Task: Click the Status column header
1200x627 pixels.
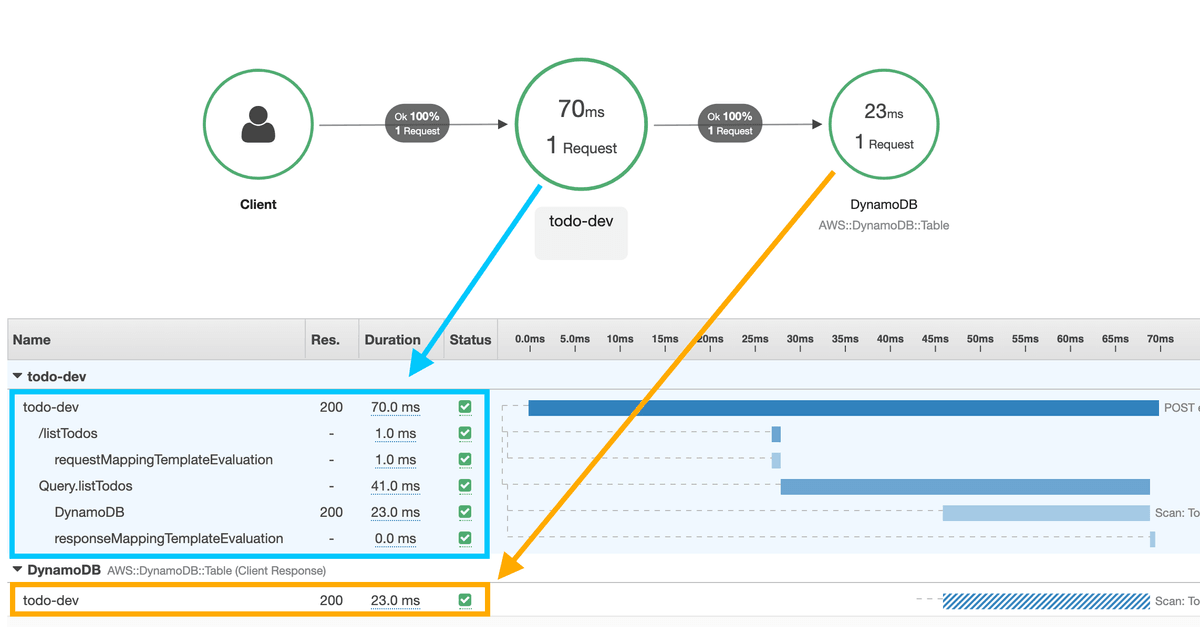Action: (x=470, y=339)
